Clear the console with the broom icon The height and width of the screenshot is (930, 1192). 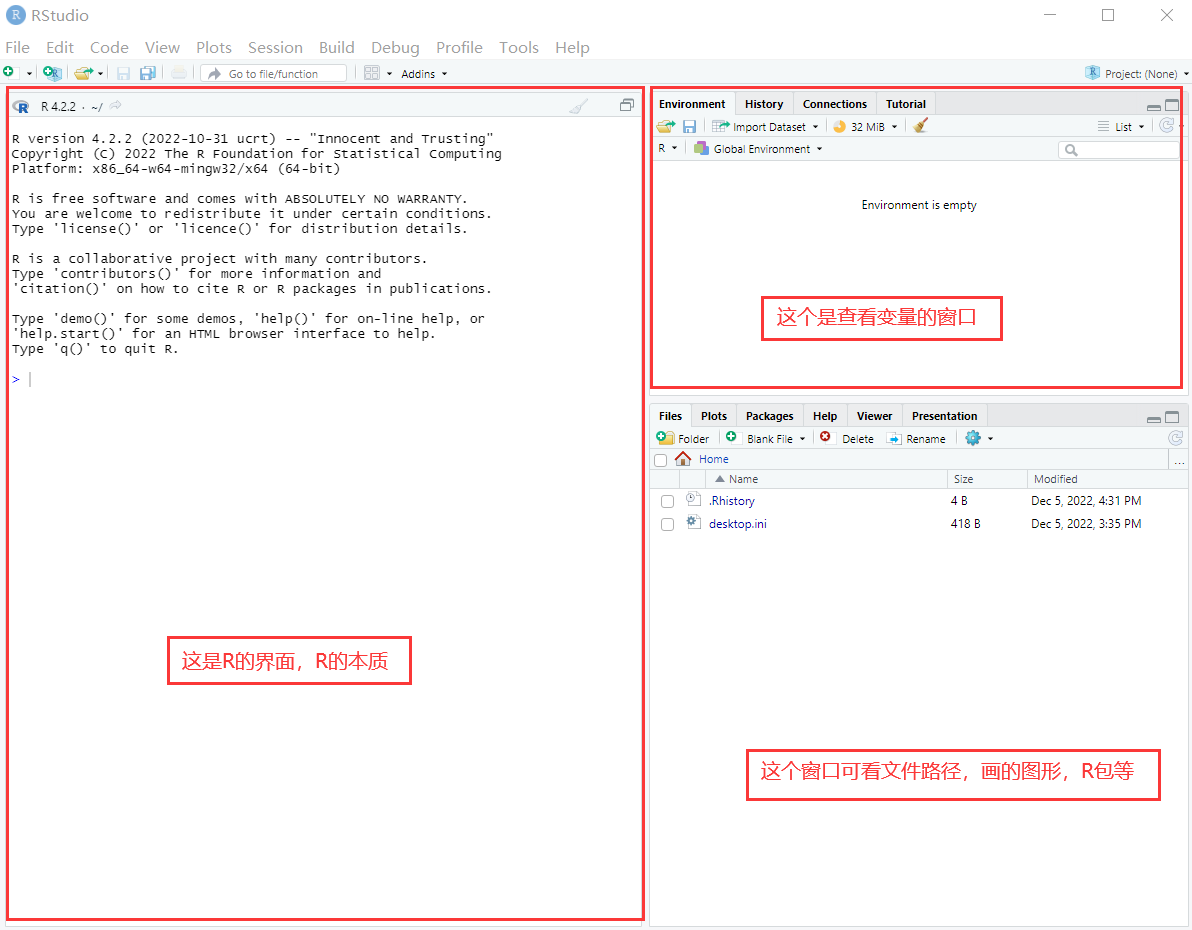(x=579, y=106)
